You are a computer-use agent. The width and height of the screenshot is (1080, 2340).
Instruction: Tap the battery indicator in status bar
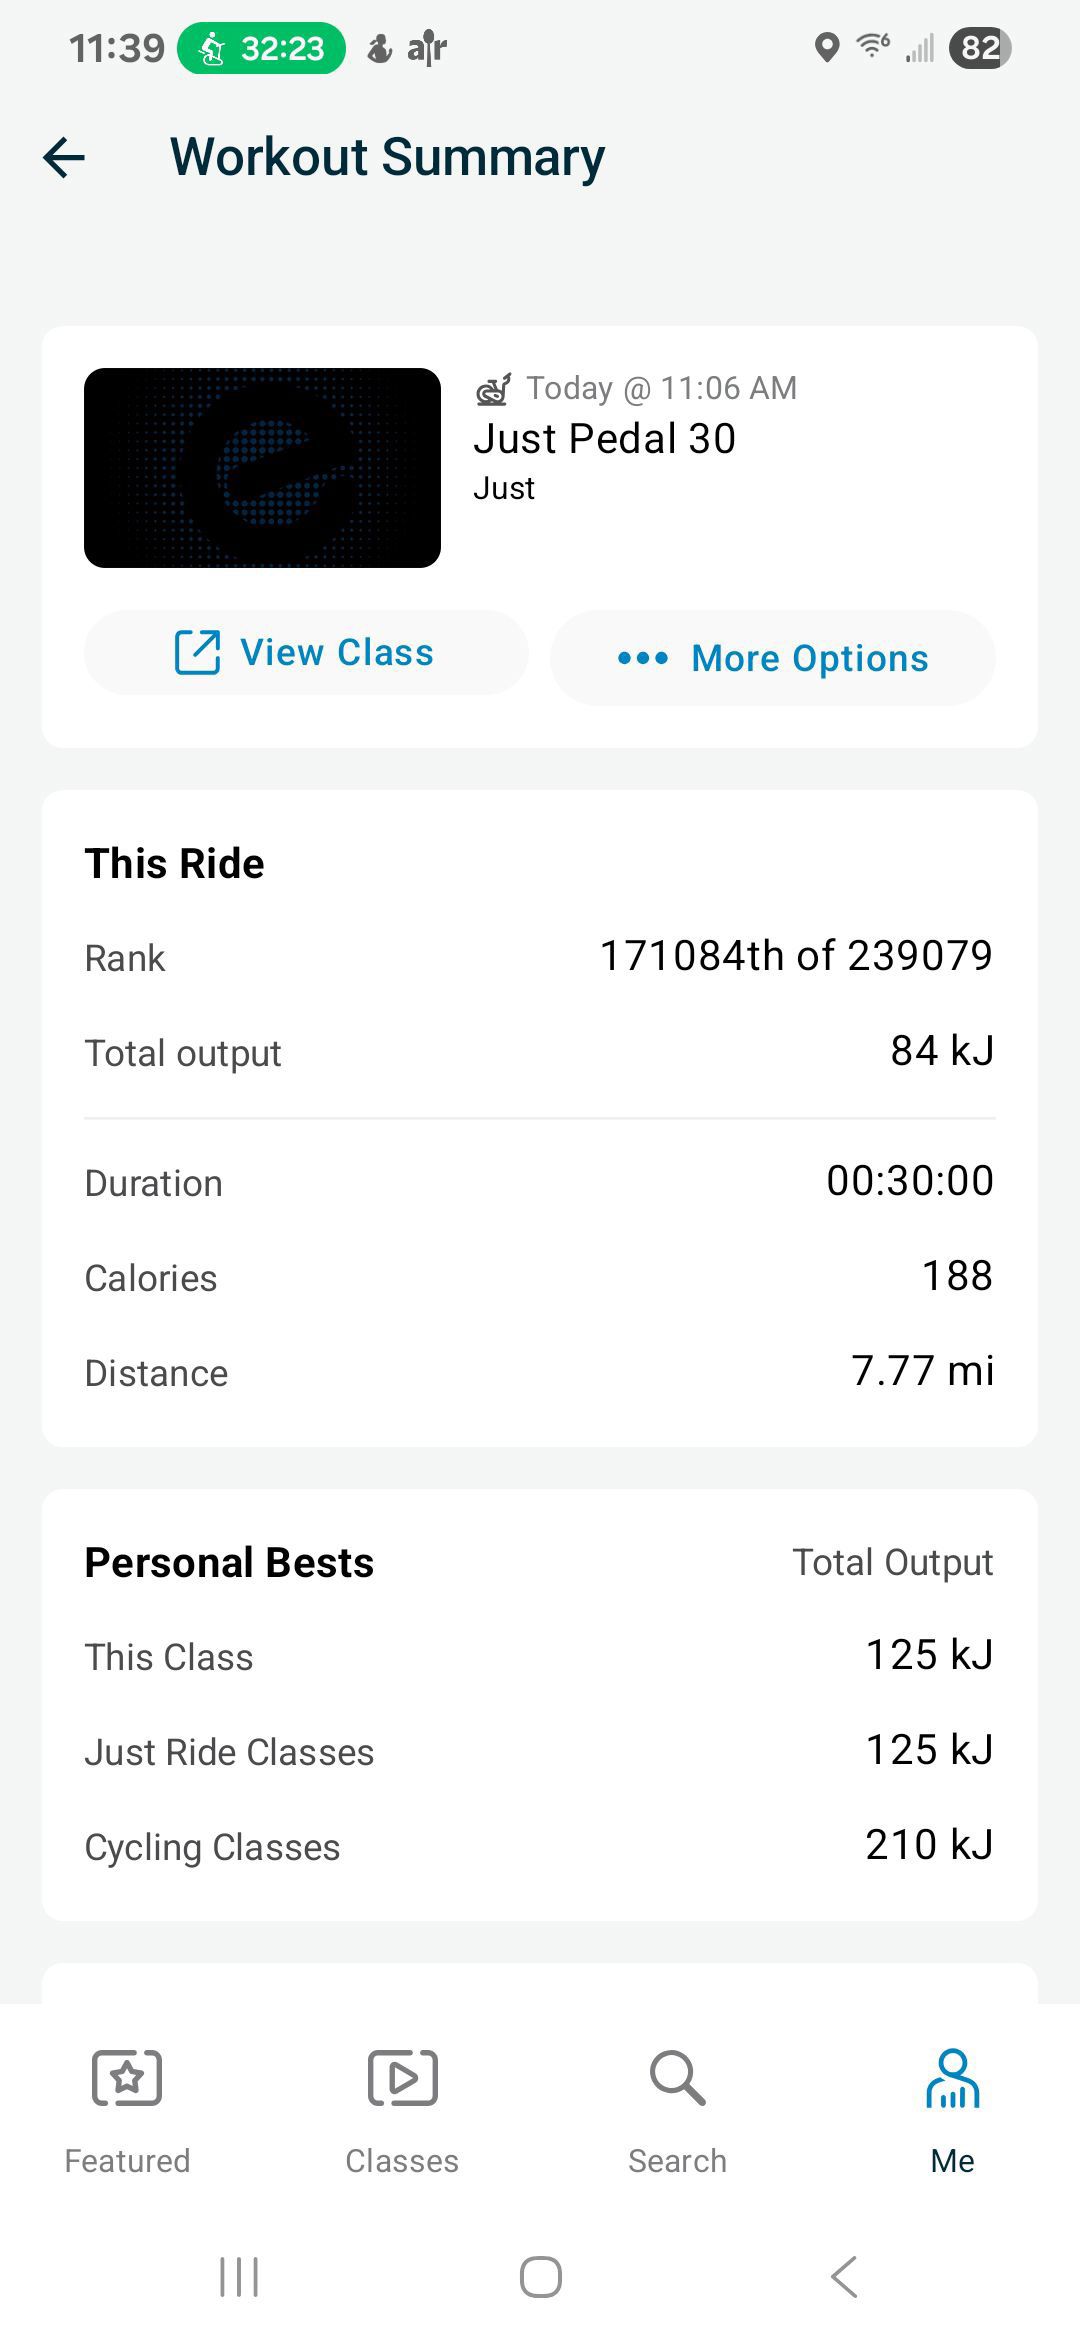click(x=980, y=47)
